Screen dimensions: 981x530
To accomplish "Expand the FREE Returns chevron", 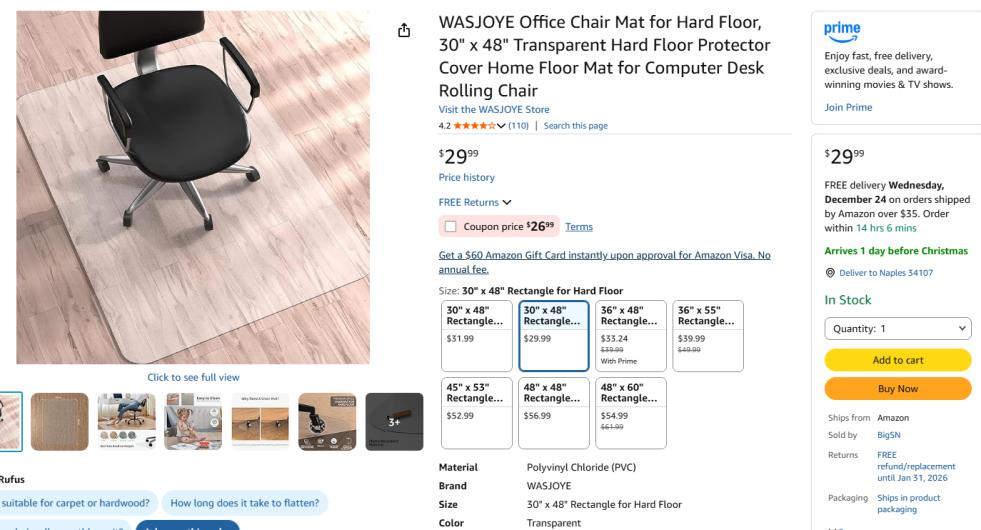I will click(x=507, y=203).
